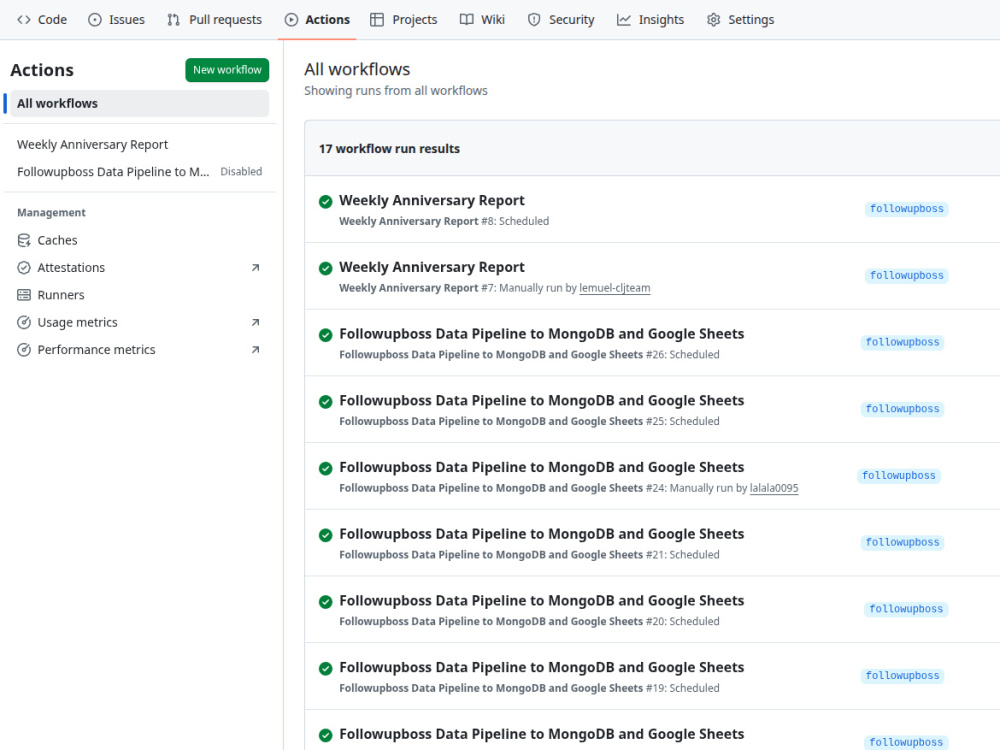Click success status icon for run #21
This screenshot has width=1000, height=750.
(x=325, y=536)
